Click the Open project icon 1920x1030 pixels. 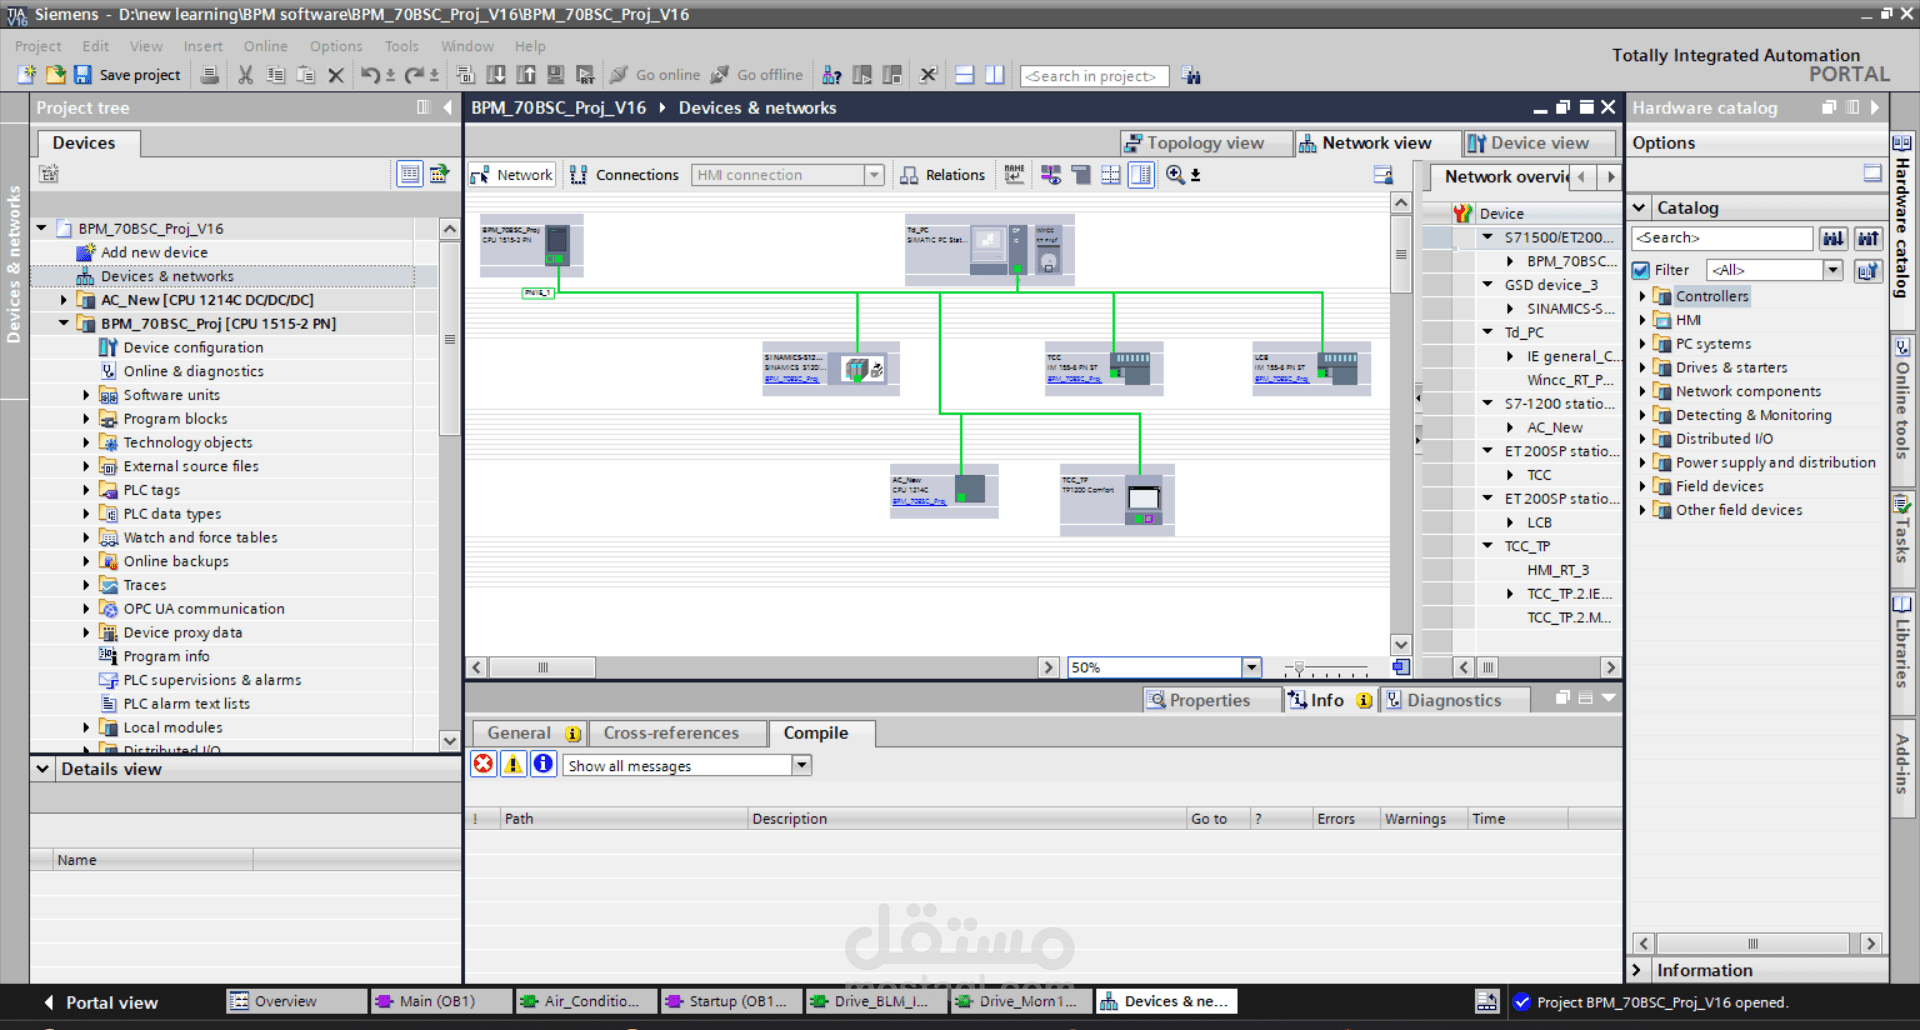tap(55, 75)
